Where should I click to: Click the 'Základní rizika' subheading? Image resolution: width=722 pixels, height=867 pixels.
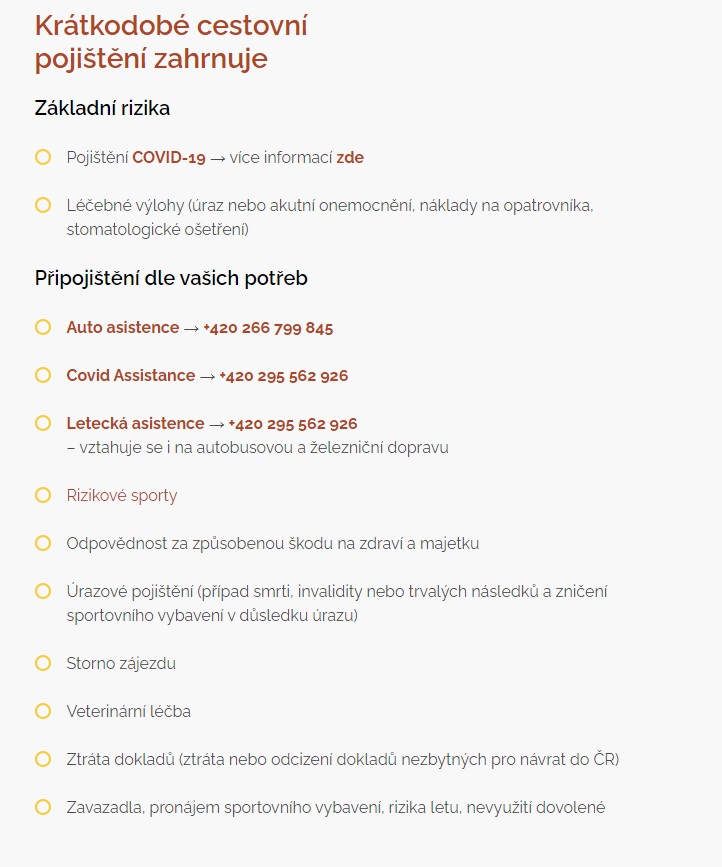(x=102, y=108)
